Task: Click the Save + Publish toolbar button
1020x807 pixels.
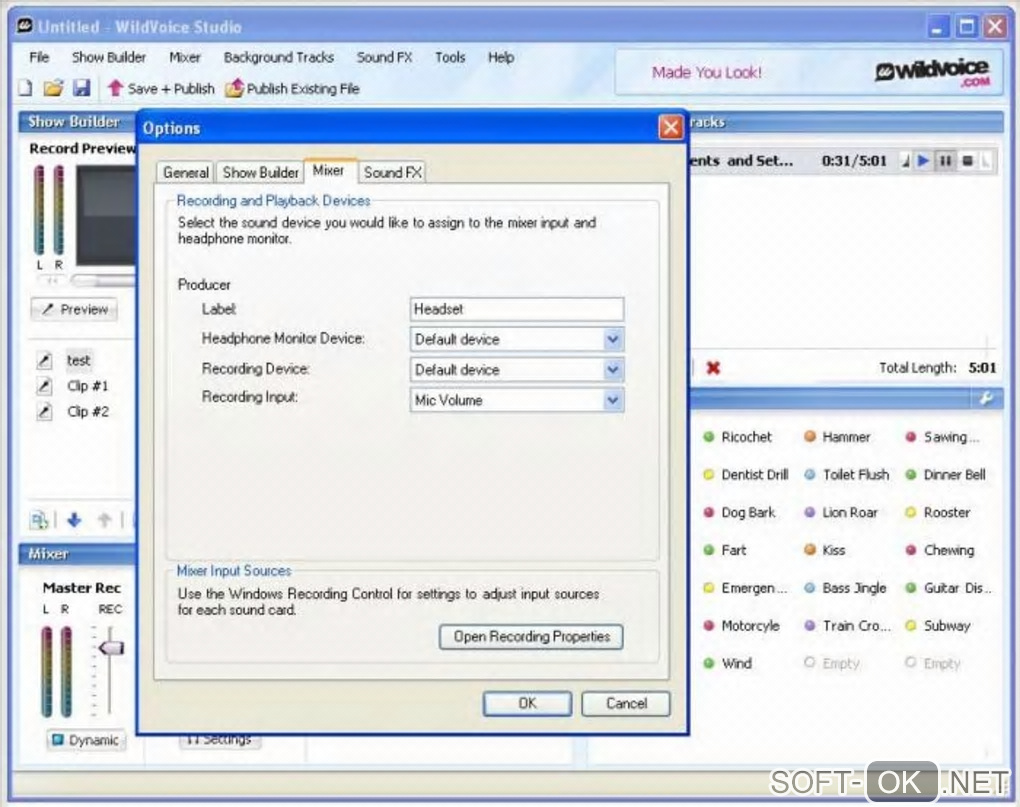Action: pos(161,88)
